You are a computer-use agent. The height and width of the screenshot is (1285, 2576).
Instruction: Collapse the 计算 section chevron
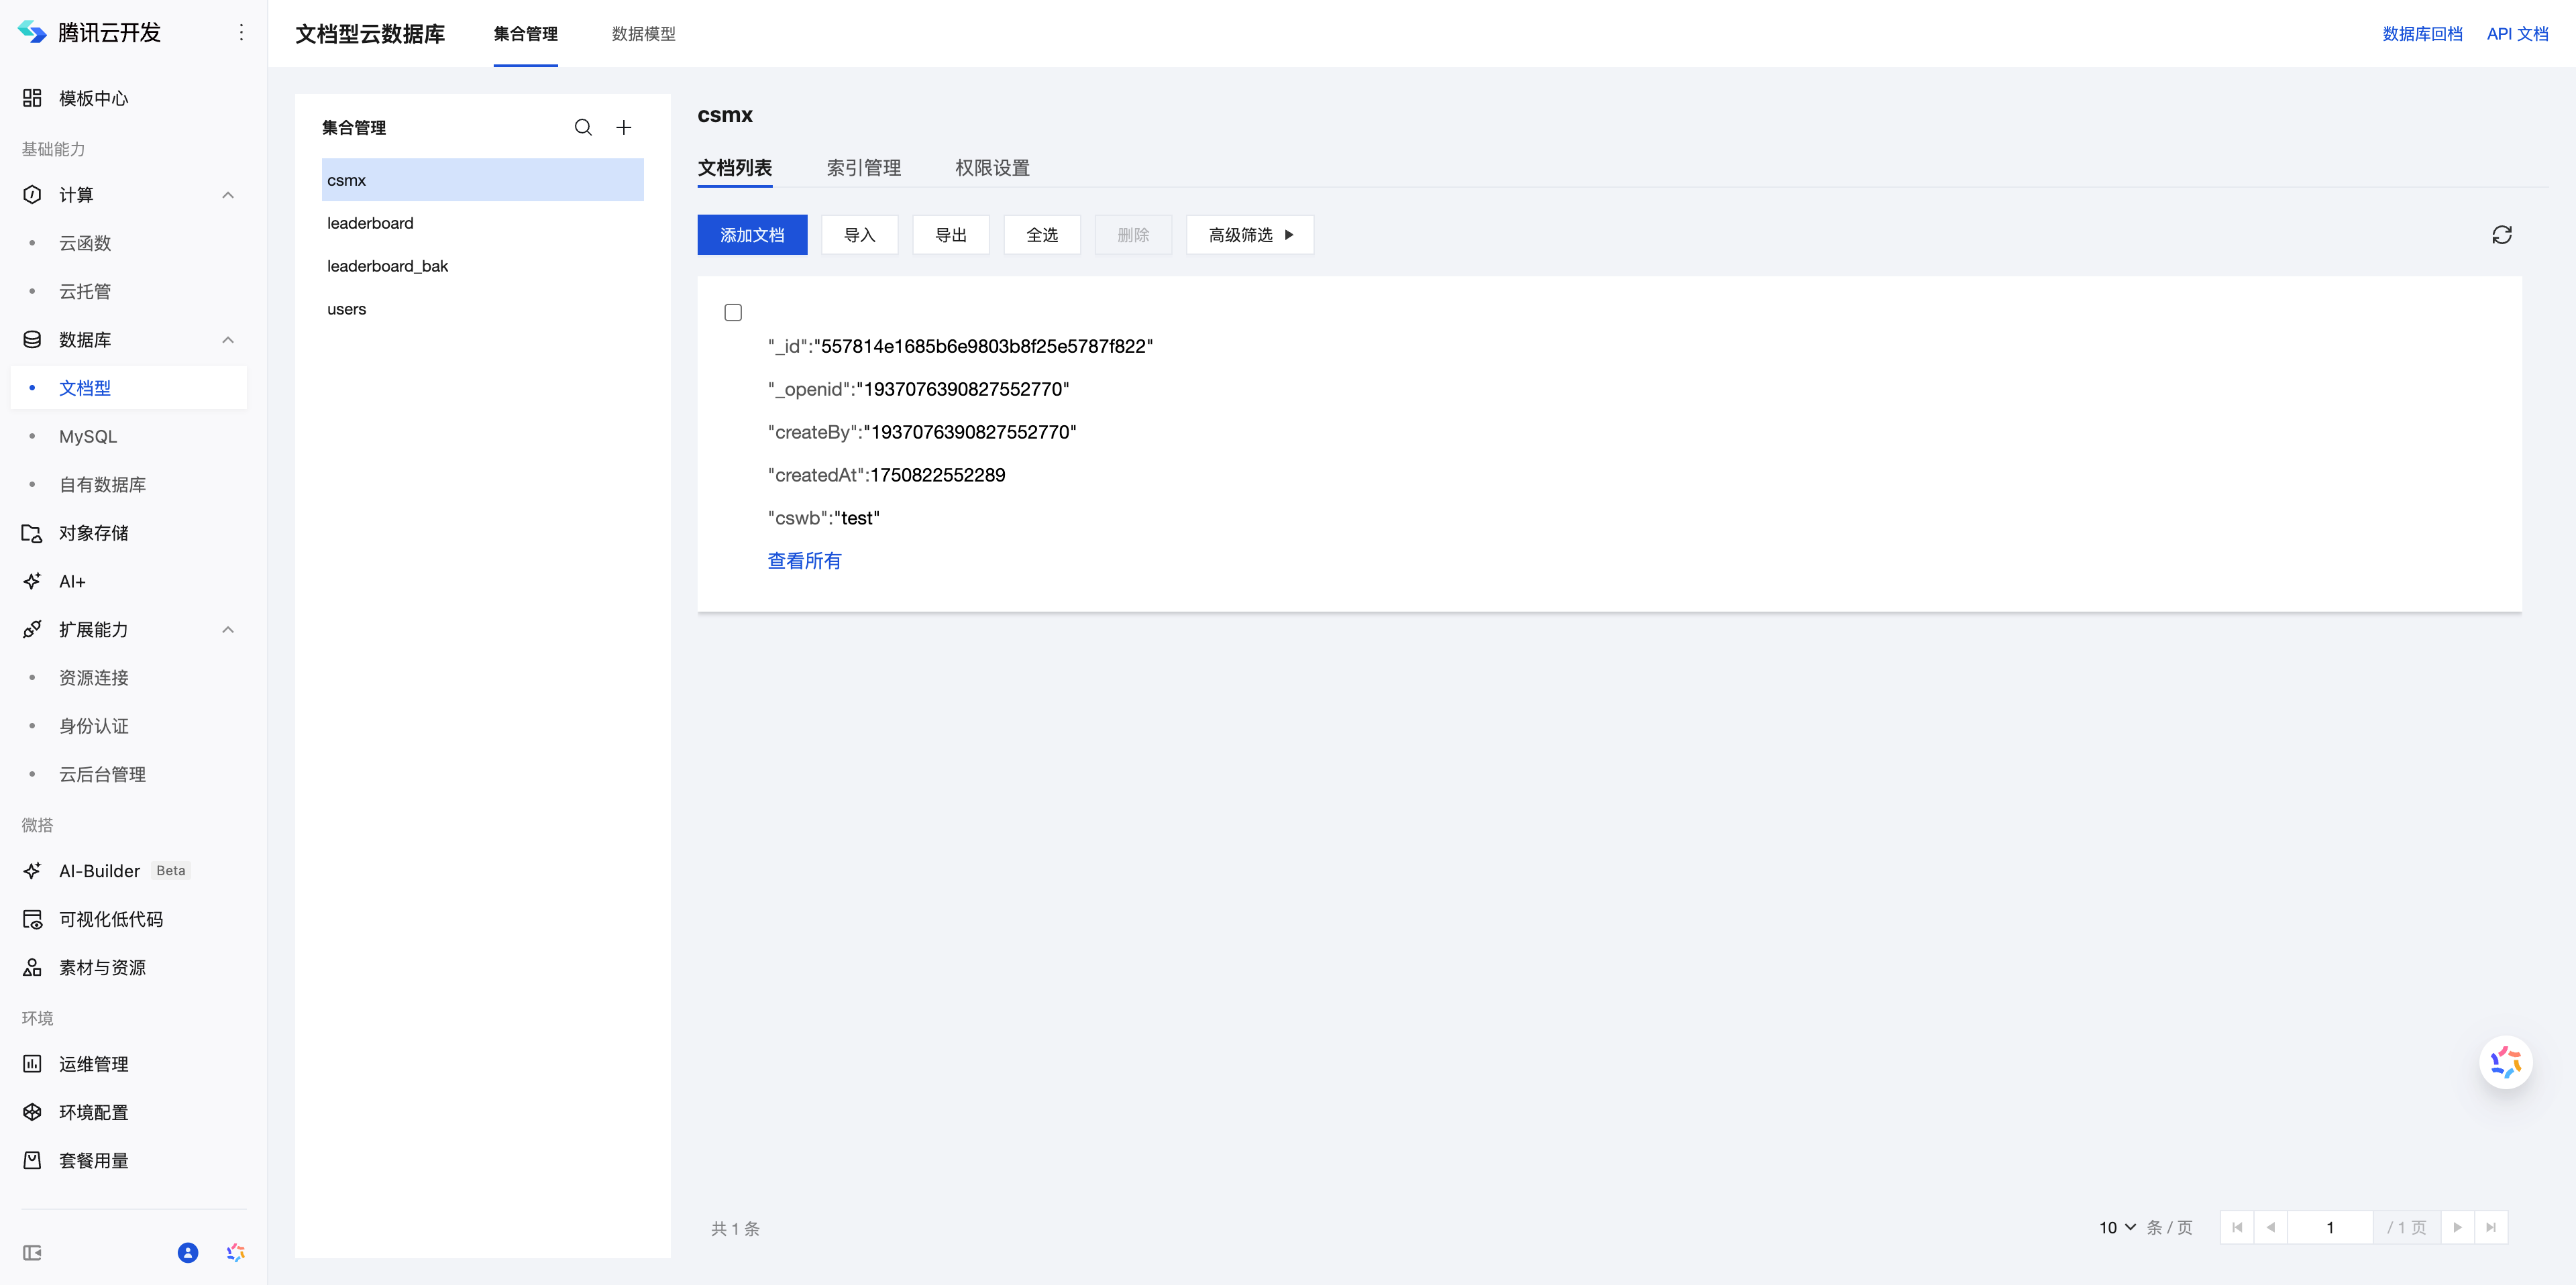[x=228, y=195]
